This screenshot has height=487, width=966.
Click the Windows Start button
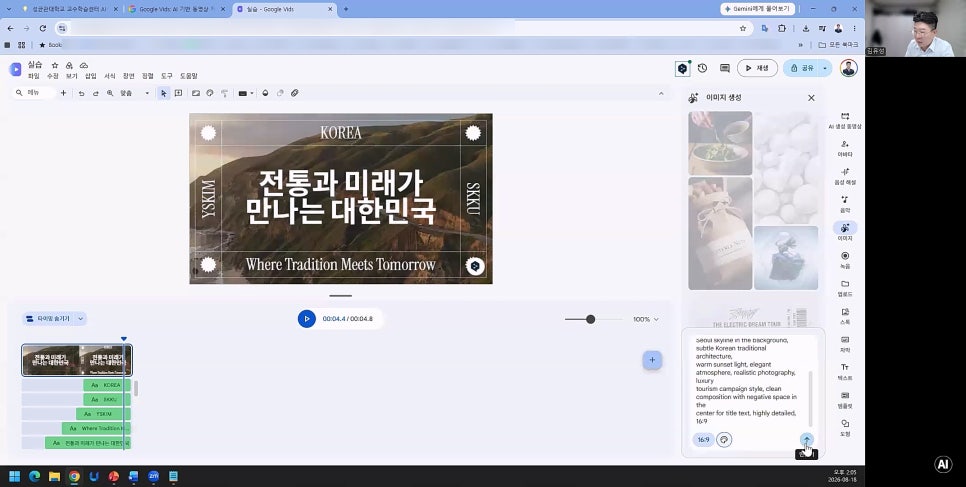coord(14,476)
